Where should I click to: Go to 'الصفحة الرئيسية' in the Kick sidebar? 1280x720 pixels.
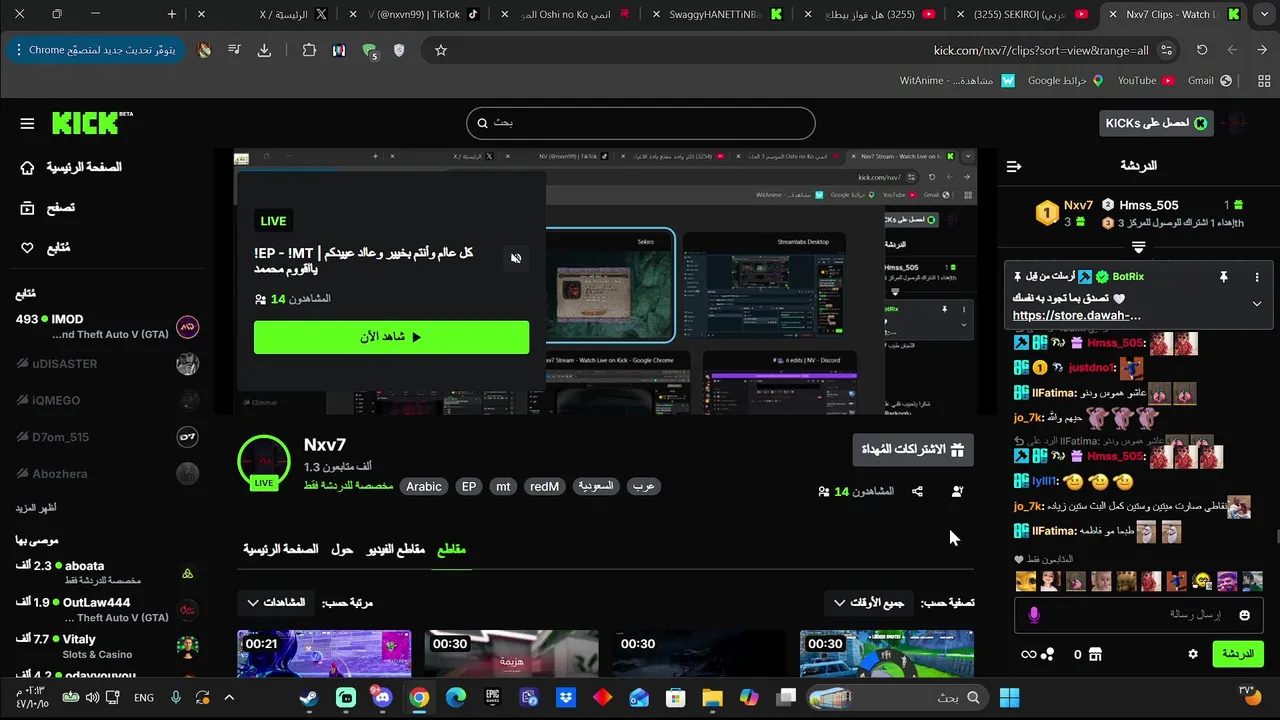(72, 167)
